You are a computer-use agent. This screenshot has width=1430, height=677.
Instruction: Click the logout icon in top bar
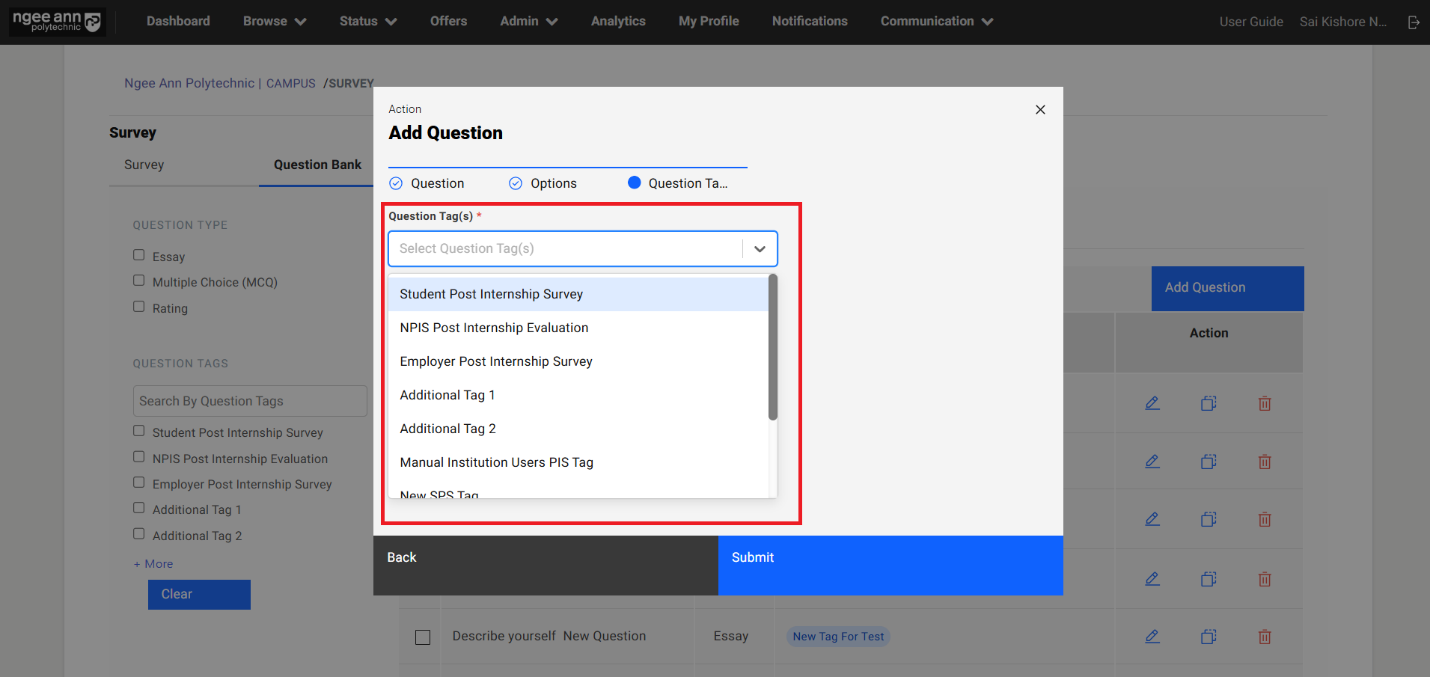point(1413,22)
